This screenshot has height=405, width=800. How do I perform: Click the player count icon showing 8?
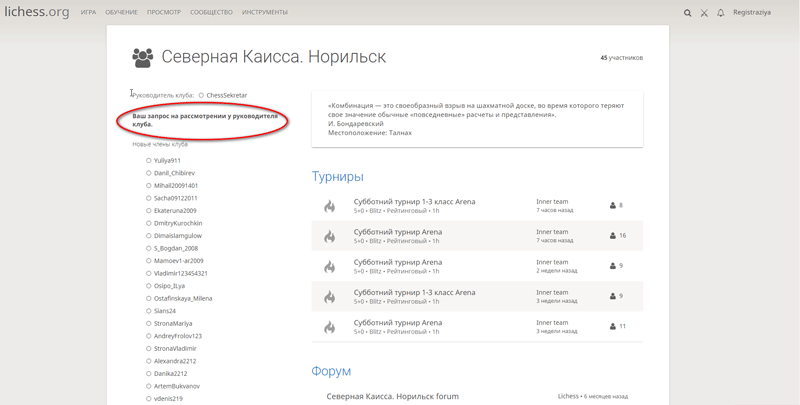click(613, 206)
